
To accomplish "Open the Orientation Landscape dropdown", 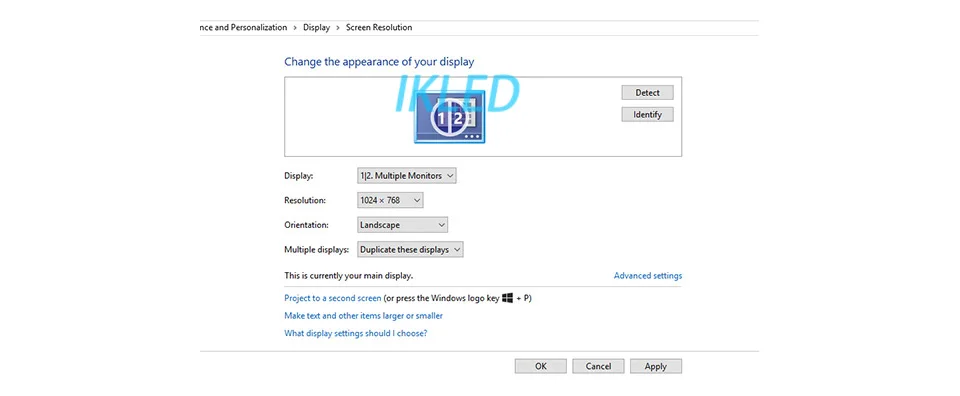I will point(402,225).
